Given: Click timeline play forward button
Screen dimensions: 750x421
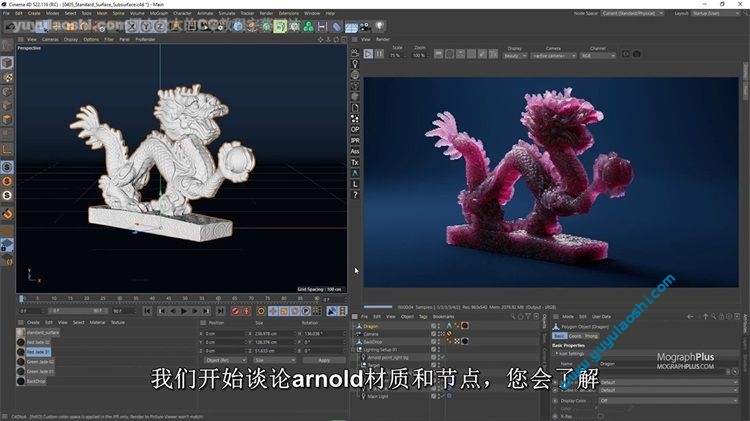Looking at the screenshot, I should [184, 311].
